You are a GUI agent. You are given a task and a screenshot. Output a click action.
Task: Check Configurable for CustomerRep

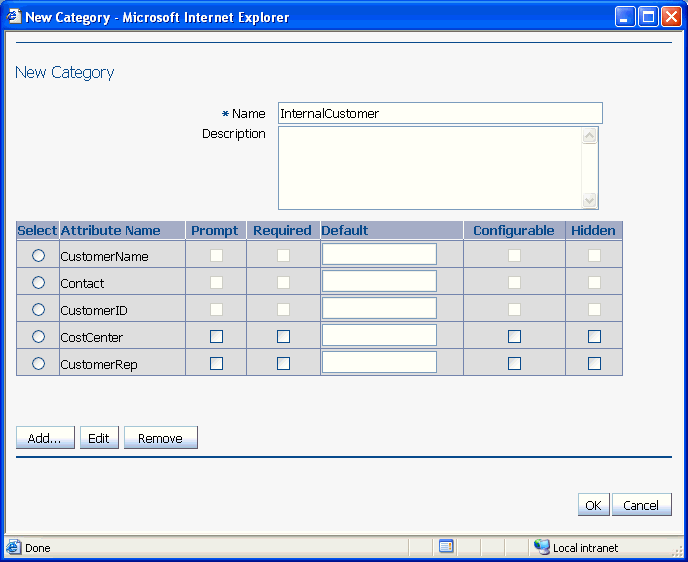coord(514,363)
